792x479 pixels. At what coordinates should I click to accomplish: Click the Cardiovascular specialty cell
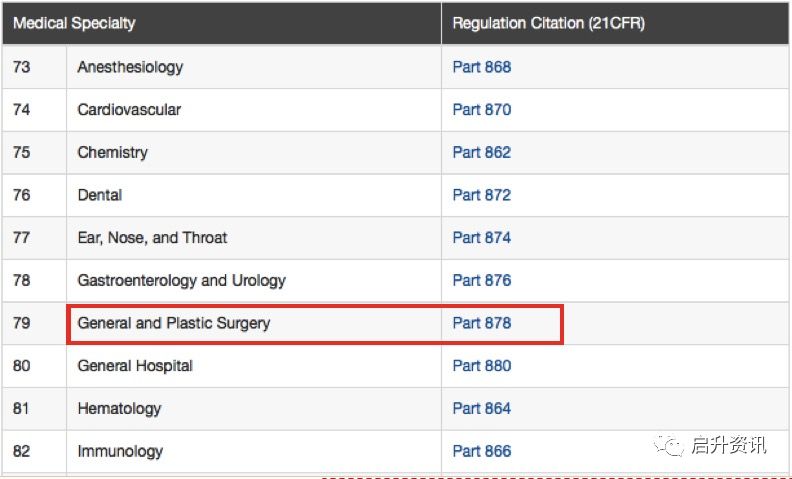(129, 110)
